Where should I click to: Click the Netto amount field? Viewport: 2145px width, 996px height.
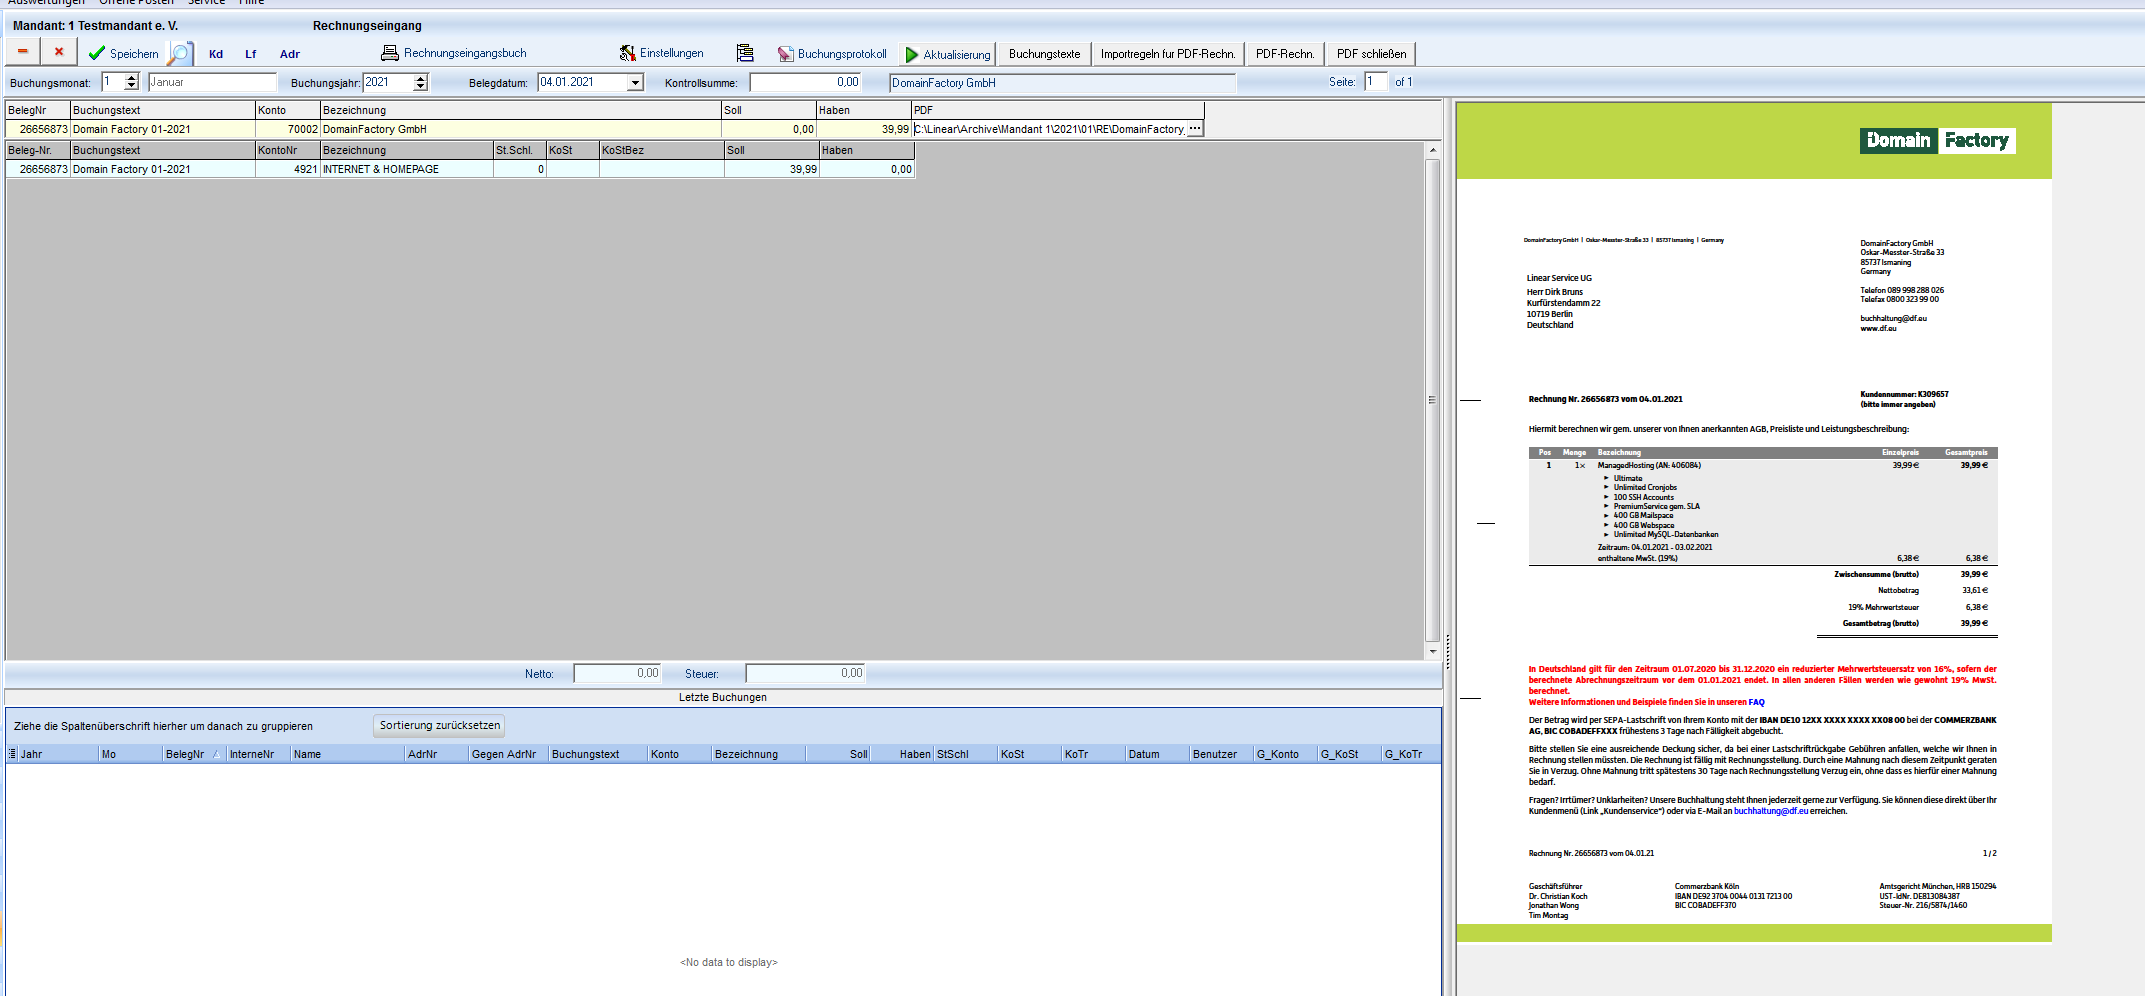click(617, 673)
